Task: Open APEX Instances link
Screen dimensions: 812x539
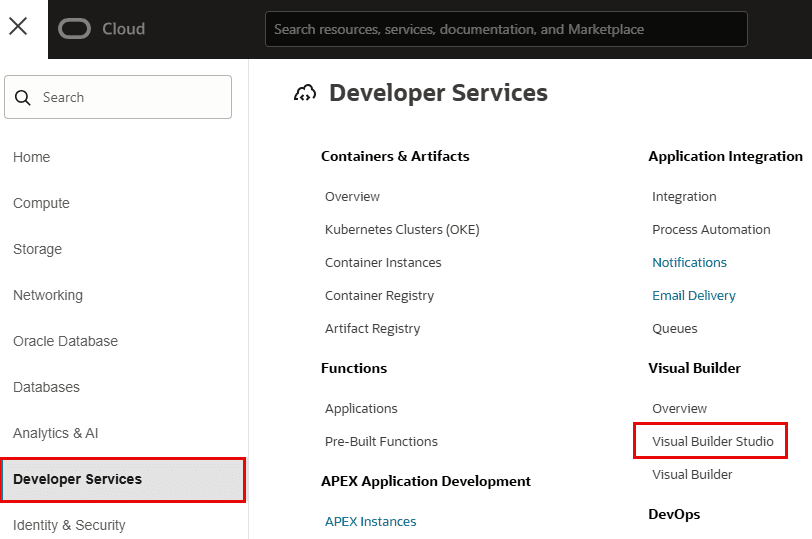Action: [x=370, y=521]
